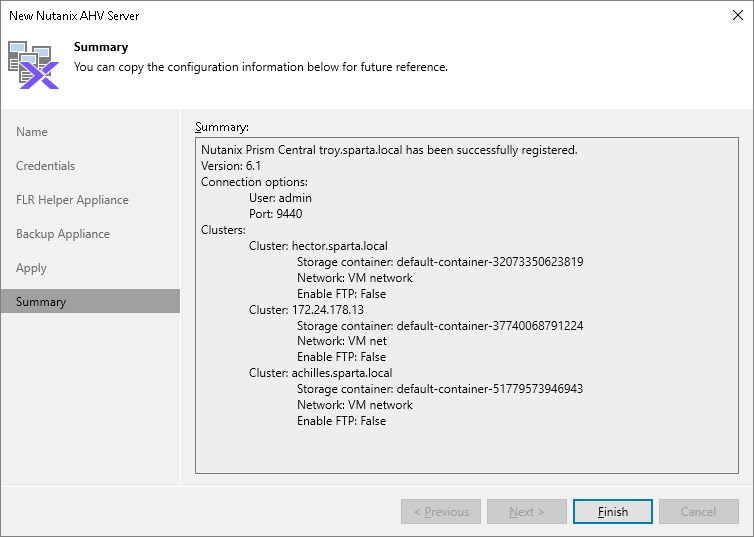Select the Backup Appliance step

[63, 234]
